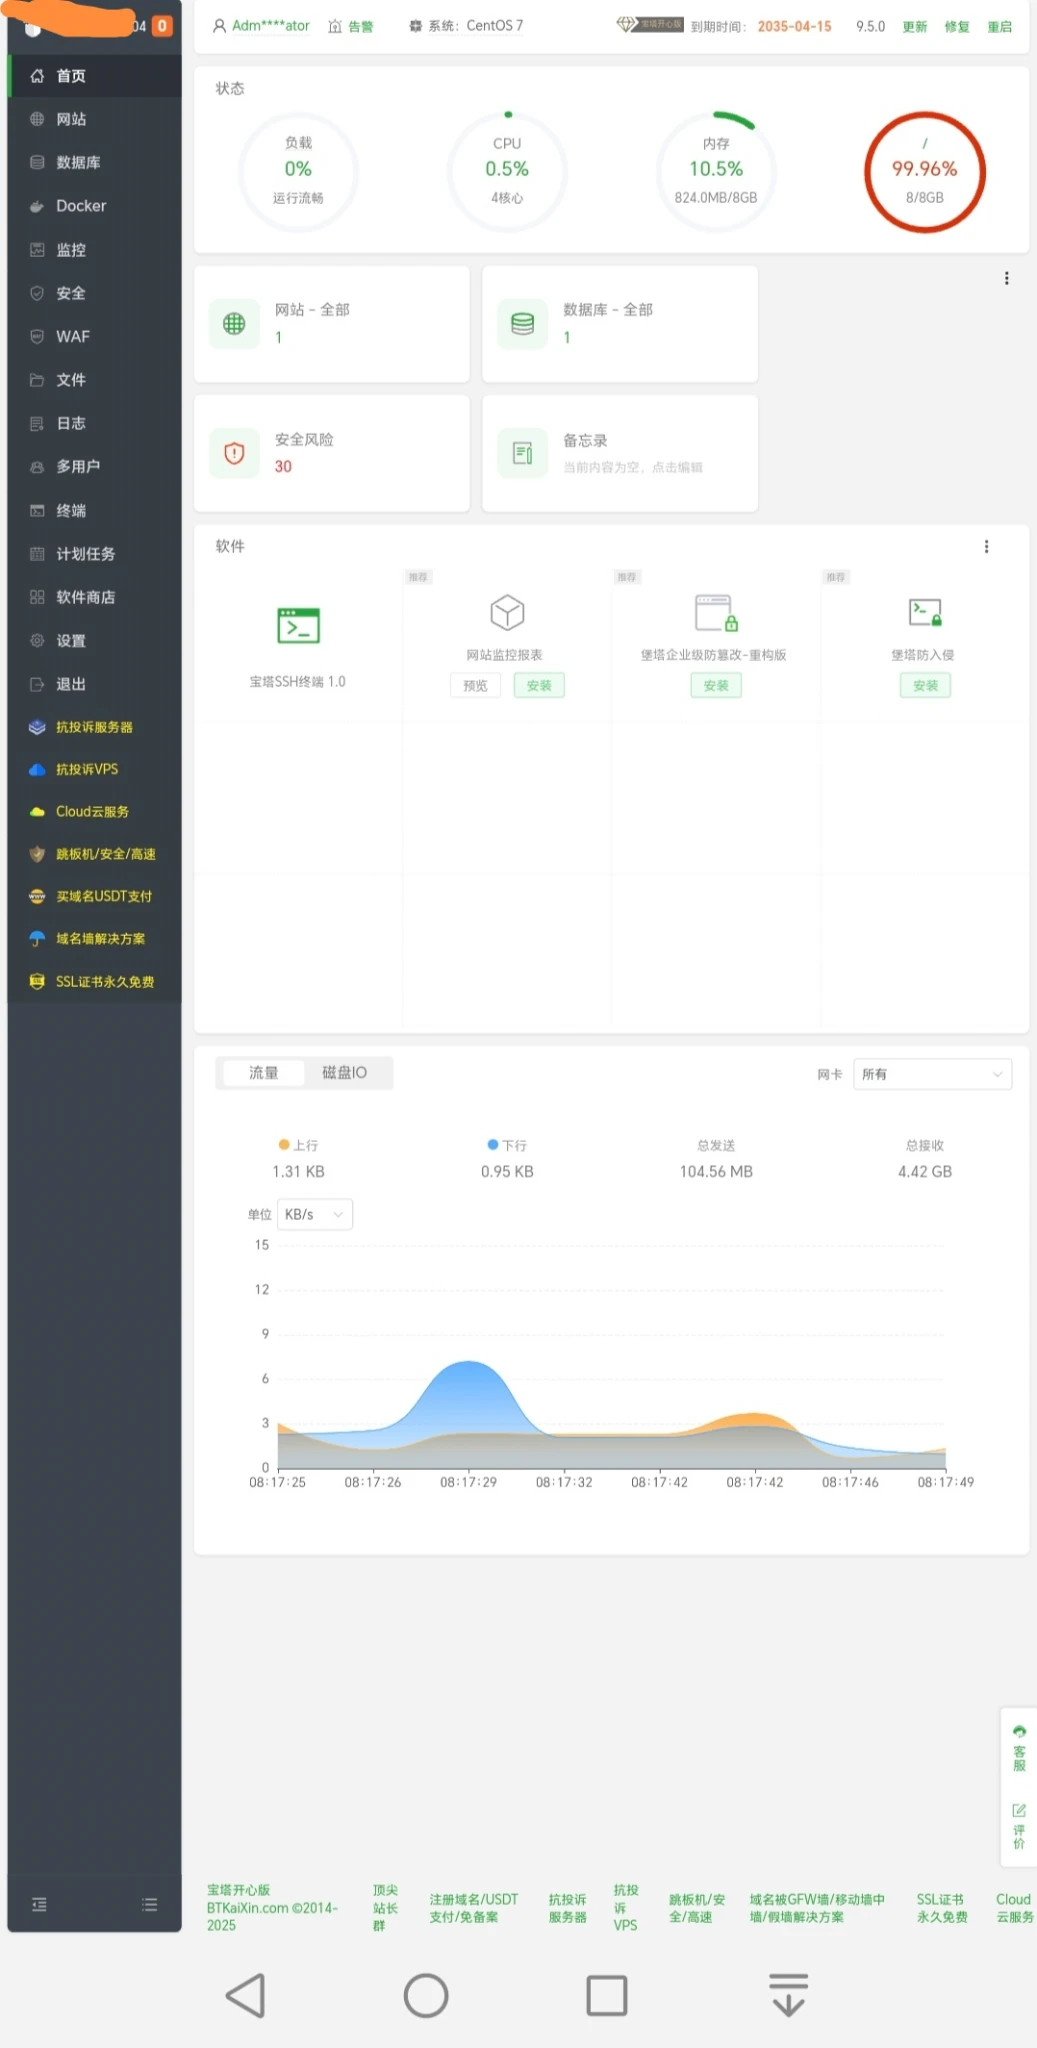Click the 备忘录 memo icon
This screenshot has width=1037, height=2048.
tap(522, 454)
